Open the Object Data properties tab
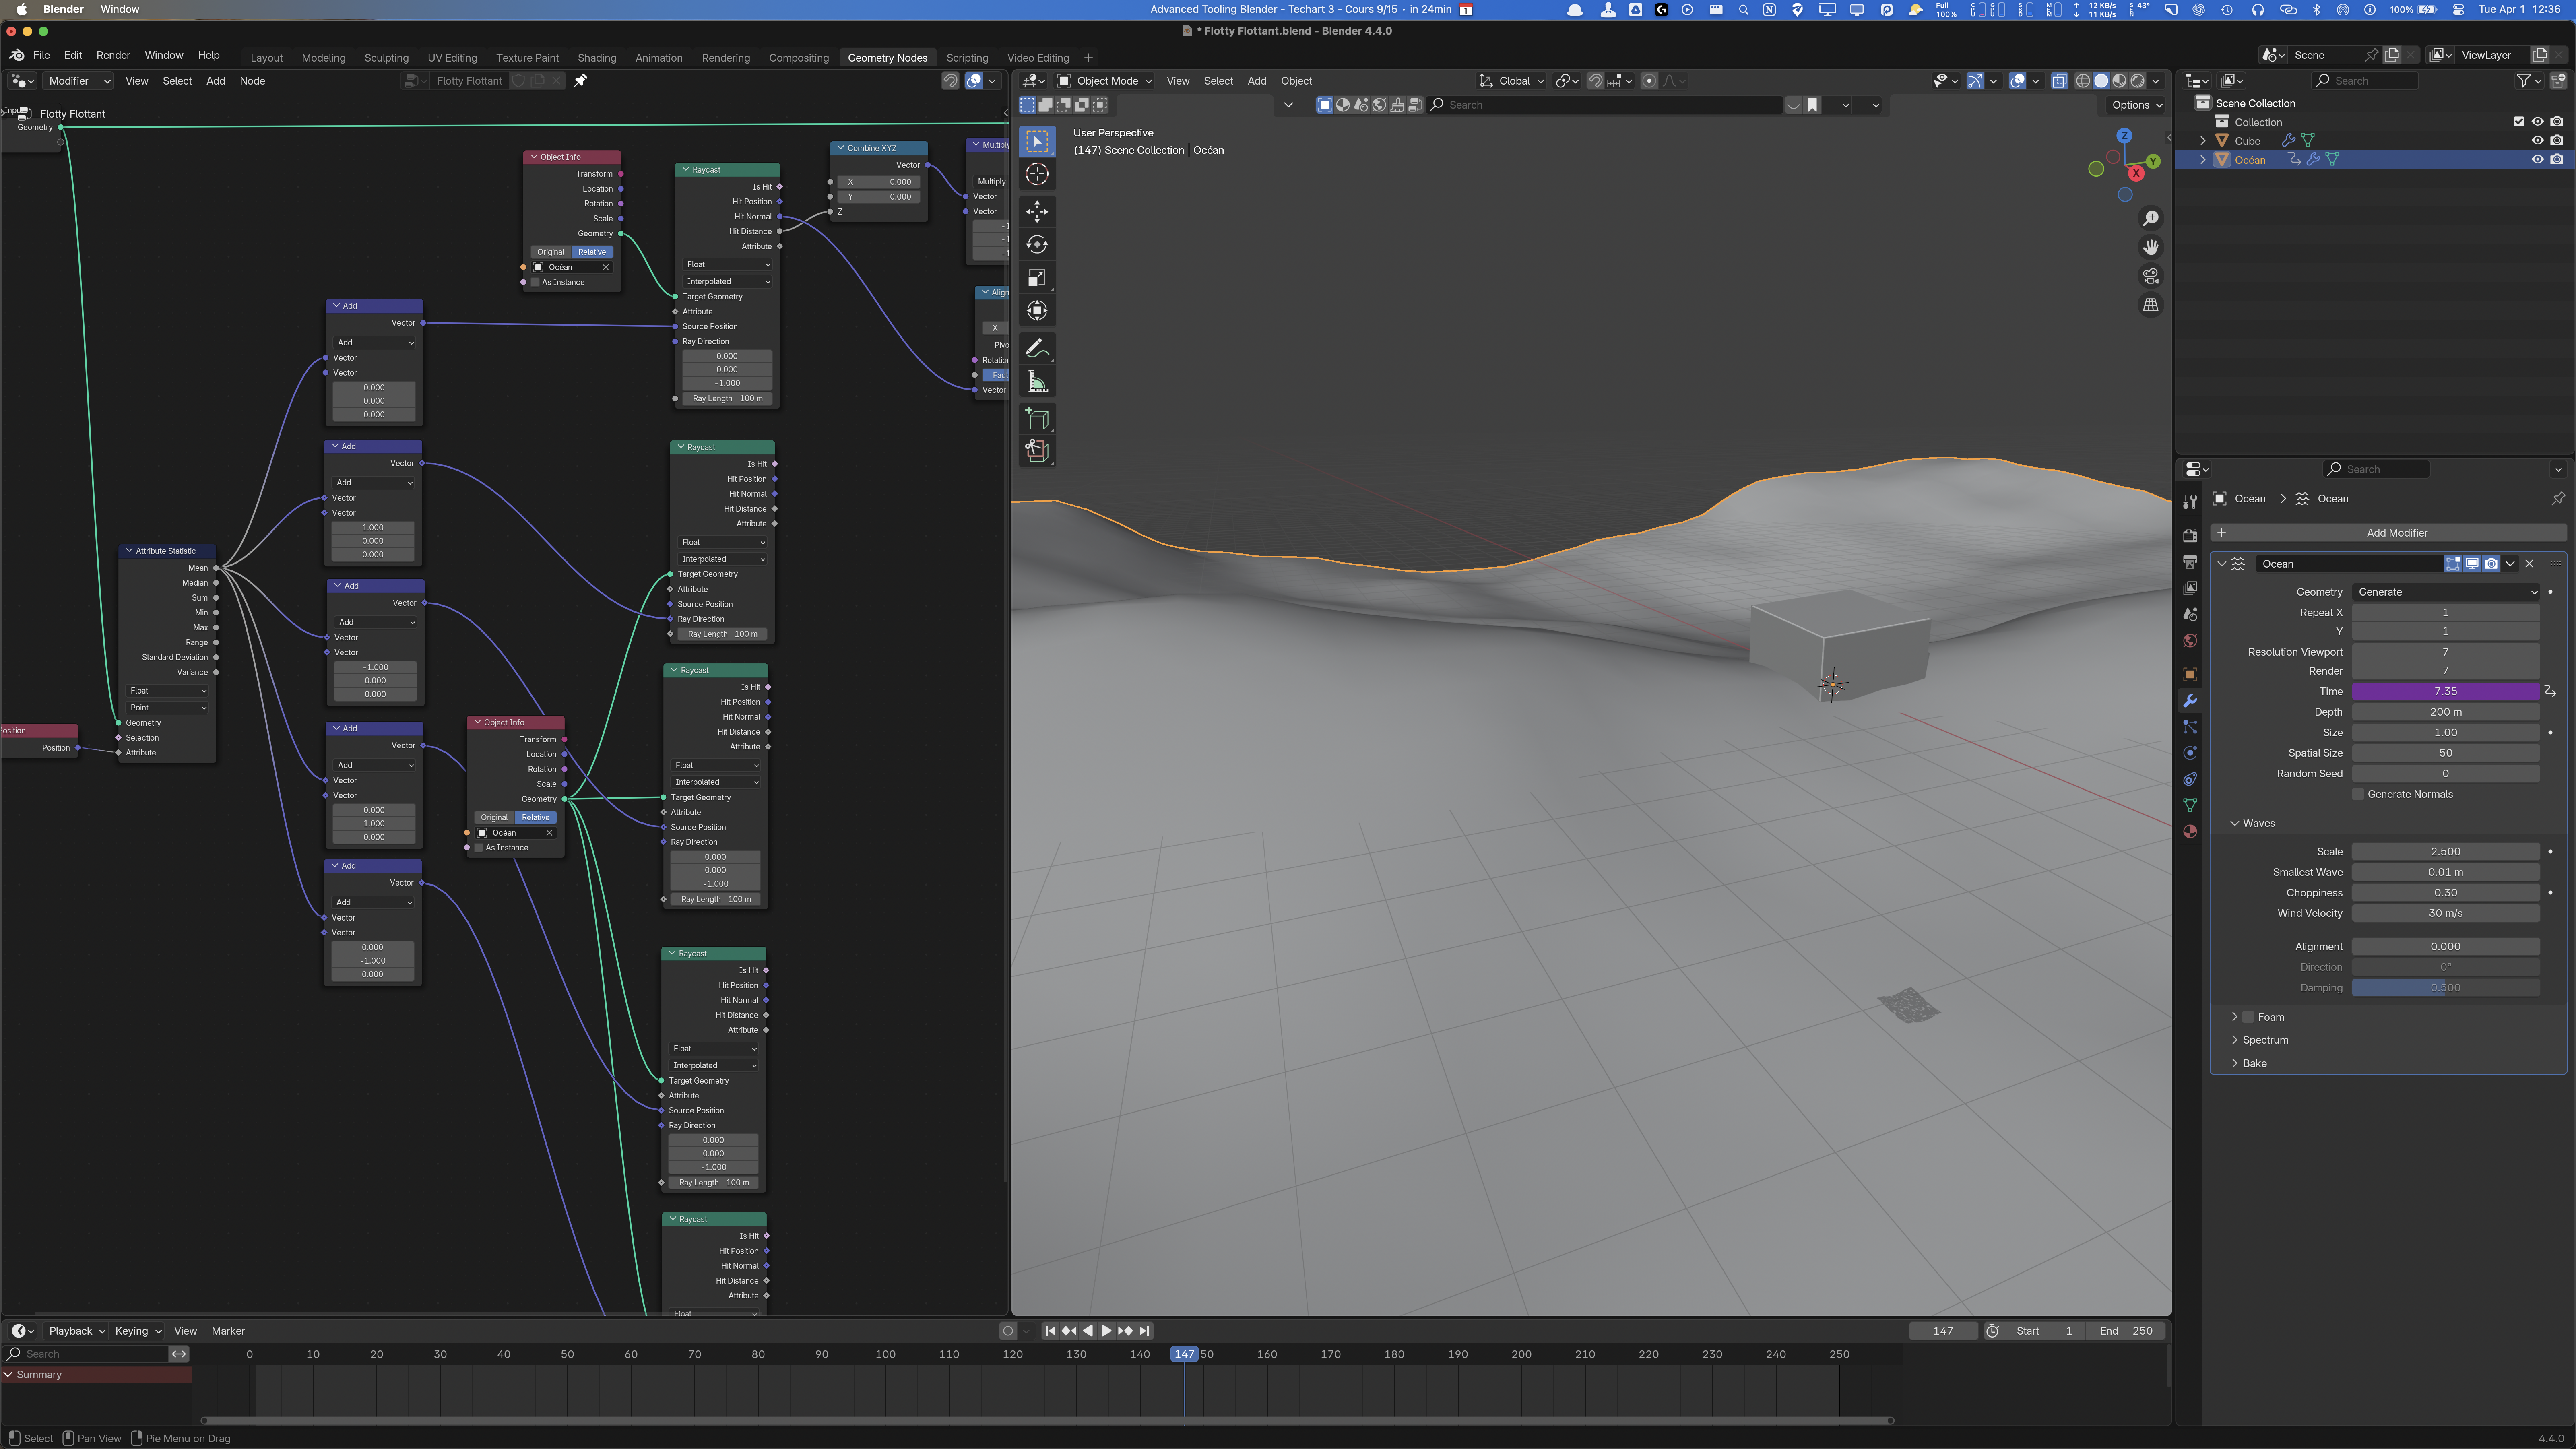Image resolution: width=2576 pixels, height=1449 pixels. pos(2190,805)
